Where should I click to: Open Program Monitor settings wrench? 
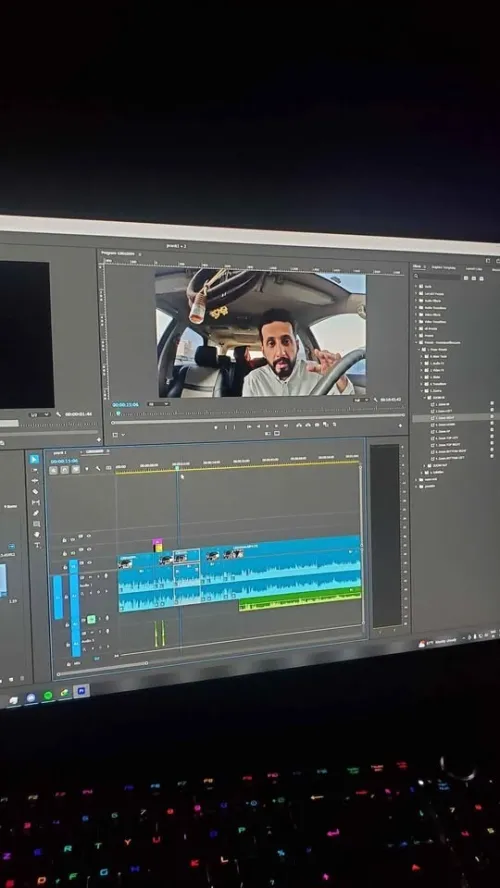[x=375, y=399]
